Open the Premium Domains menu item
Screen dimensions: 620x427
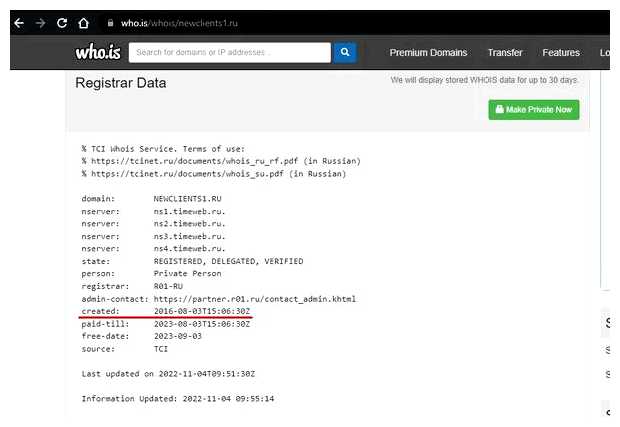pos(428,53)
